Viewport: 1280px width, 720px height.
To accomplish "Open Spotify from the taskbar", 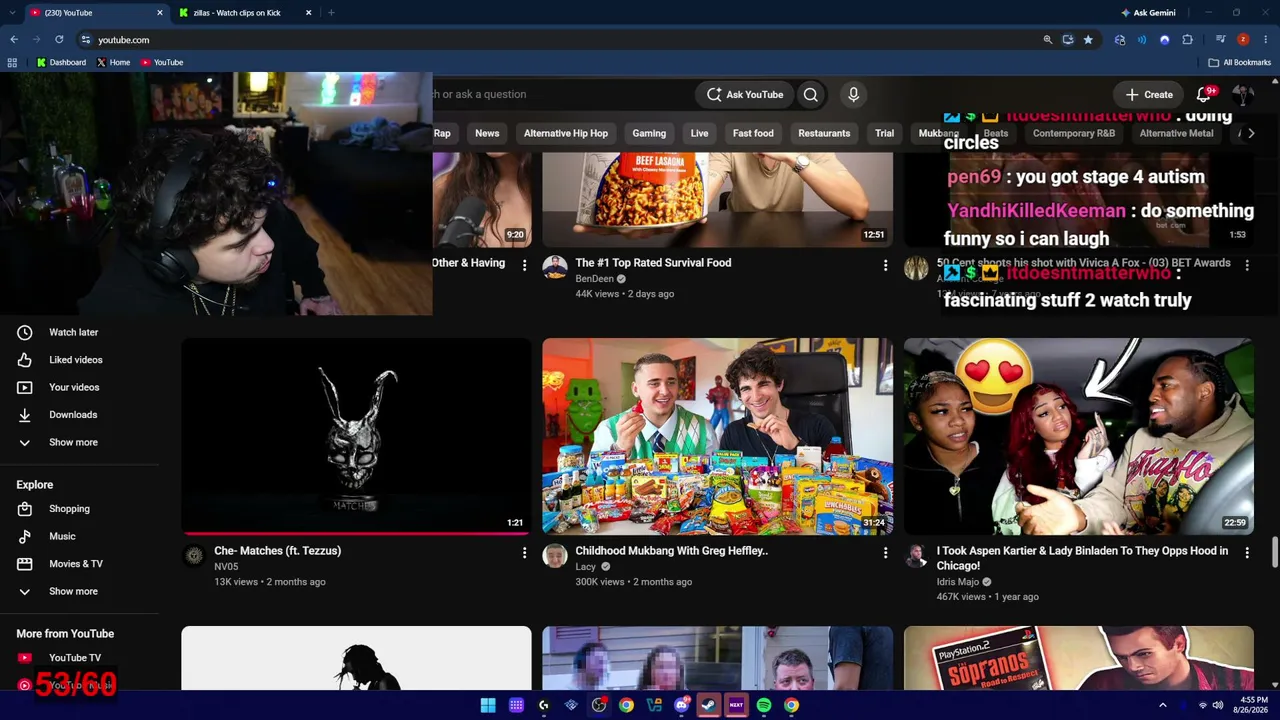I will pos(764,705).
